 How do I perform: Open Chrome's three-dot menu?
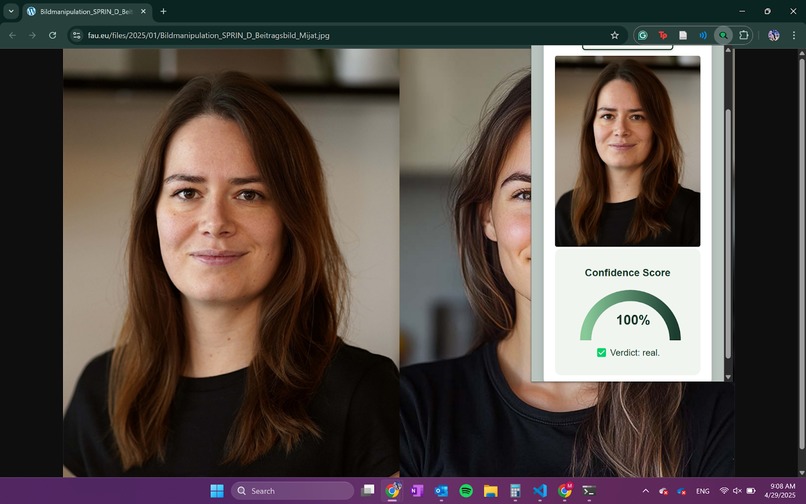pyautogui.click(x=794, y=35)
